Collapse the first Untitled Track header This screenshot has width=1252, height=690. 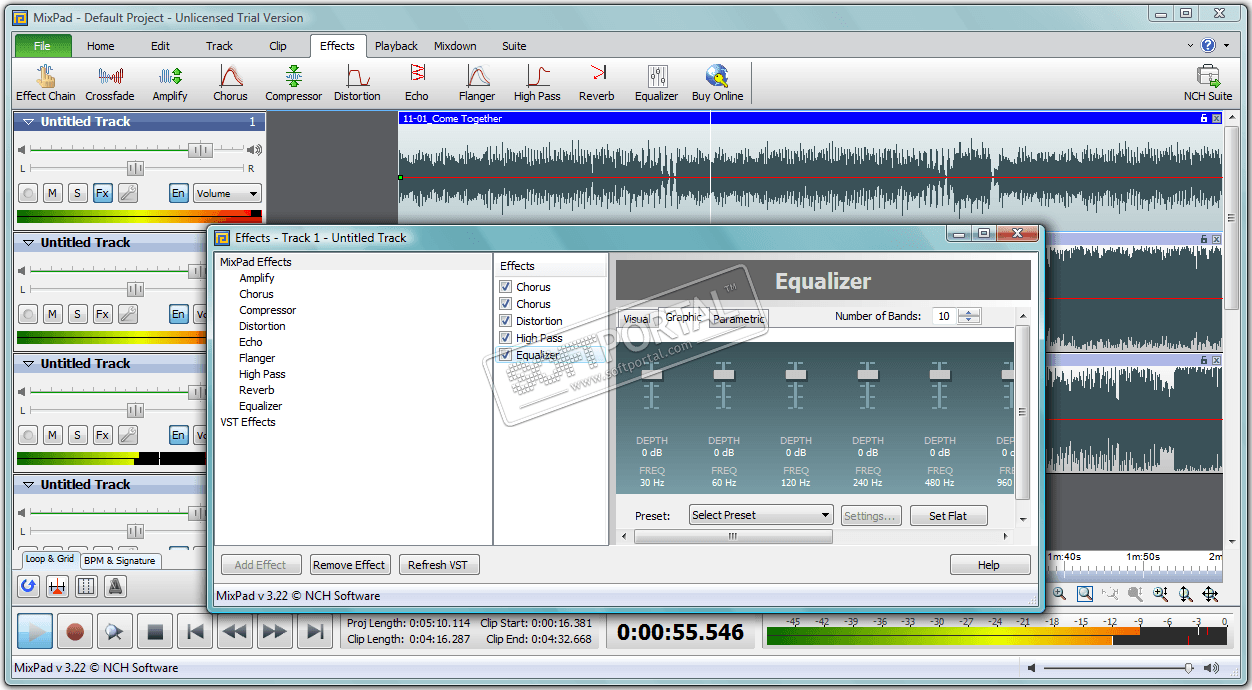[x=28, y=122]
